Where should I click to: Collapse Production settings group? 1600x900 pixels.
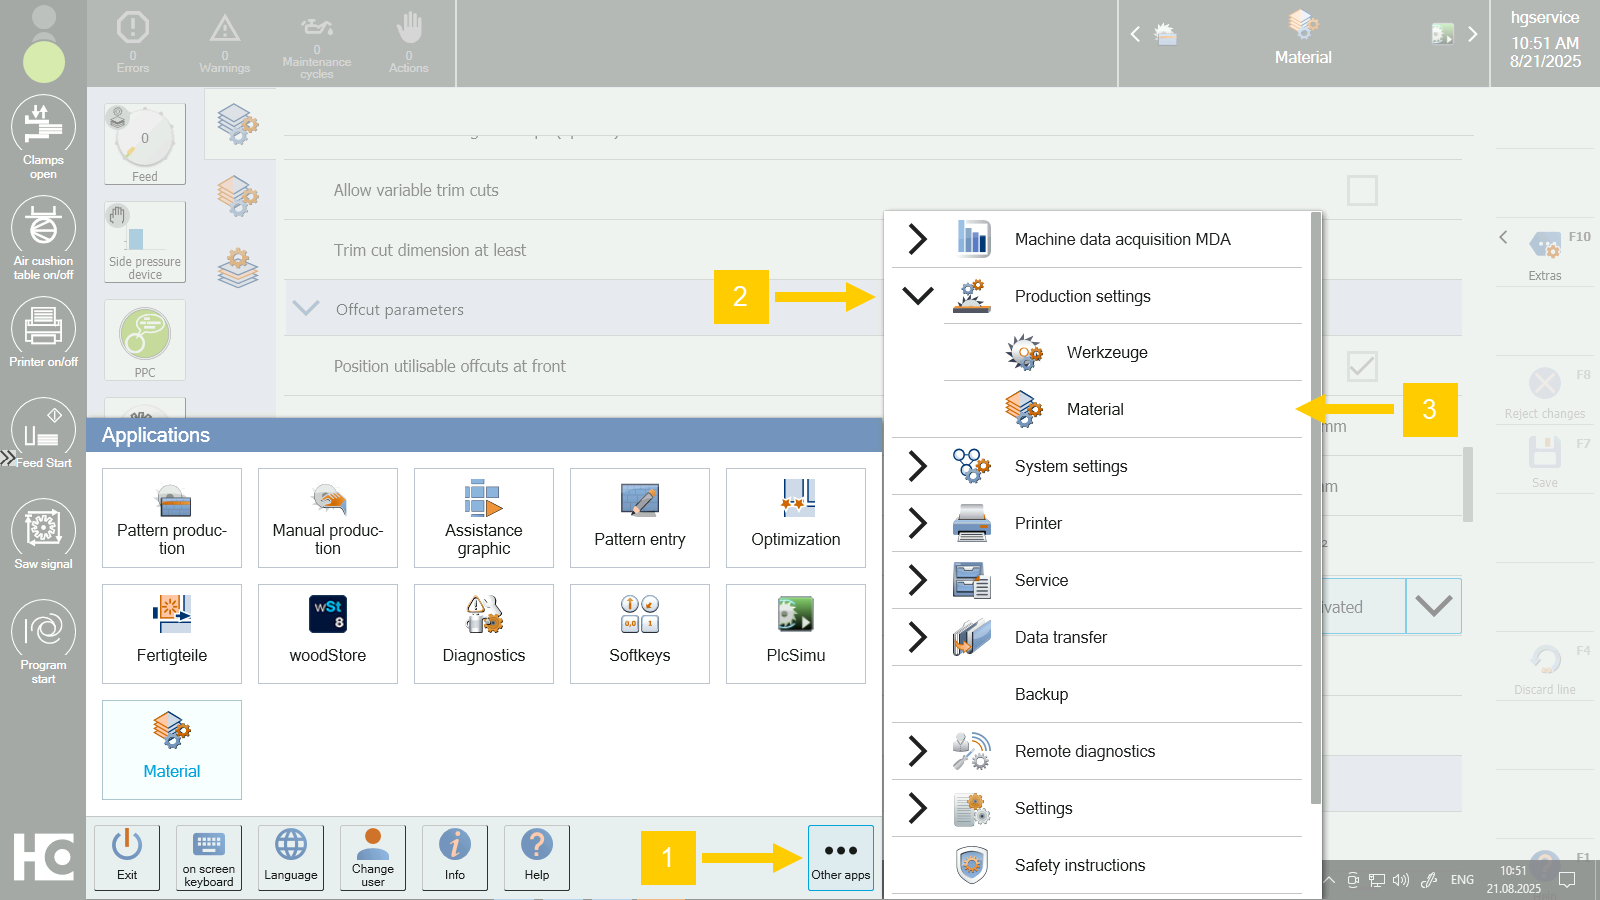(x=917, y=296)
